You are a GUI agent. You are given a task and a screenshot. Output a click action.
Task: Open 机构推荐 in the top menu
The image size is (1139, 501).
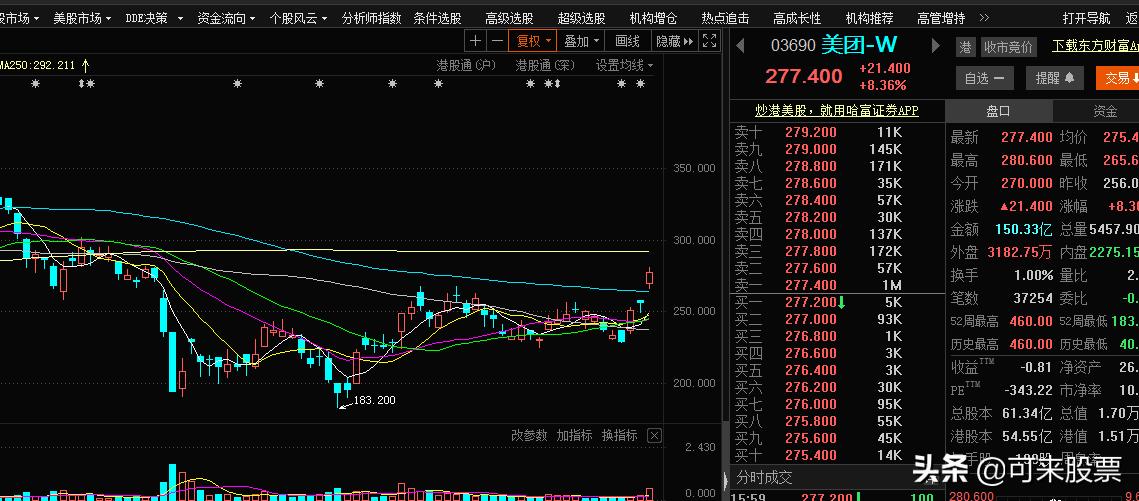(870, 18)
